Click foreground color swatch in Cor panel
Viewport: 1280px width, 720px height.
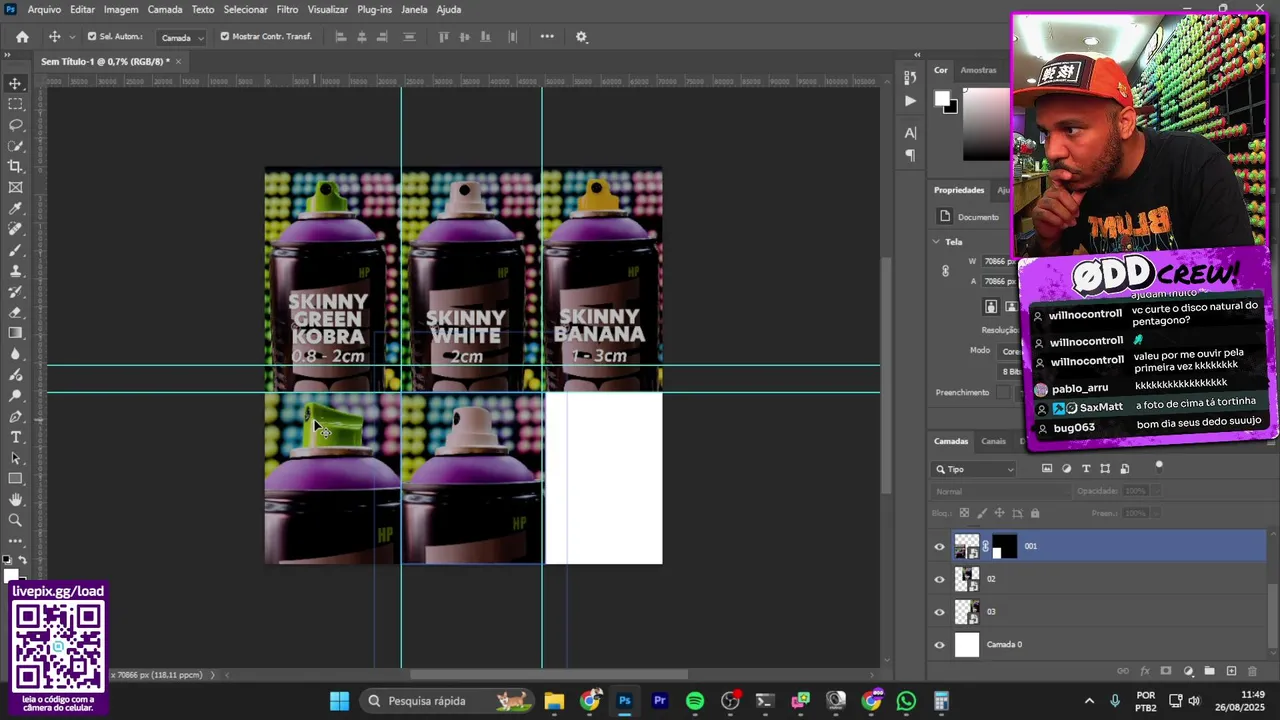coord(941,98)
